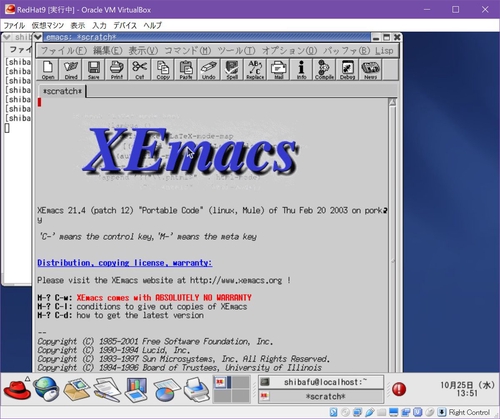Screen dimensions: 500x419
Task: Click the VirtualBox display monitor status icon
Action: tap(394, 412)
